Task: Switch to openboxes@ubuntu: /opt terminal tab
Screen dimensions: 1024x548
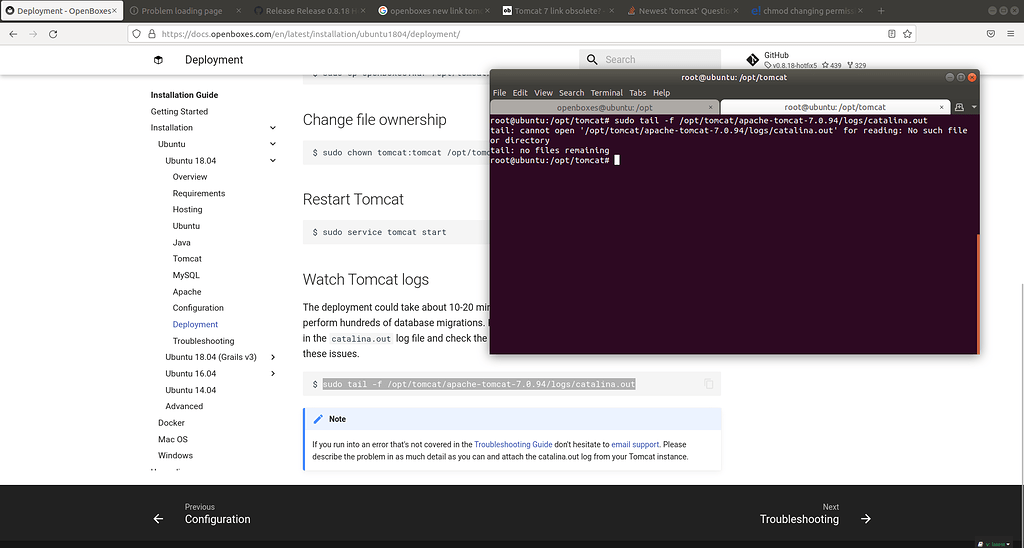Action: (x=605, y=107)
